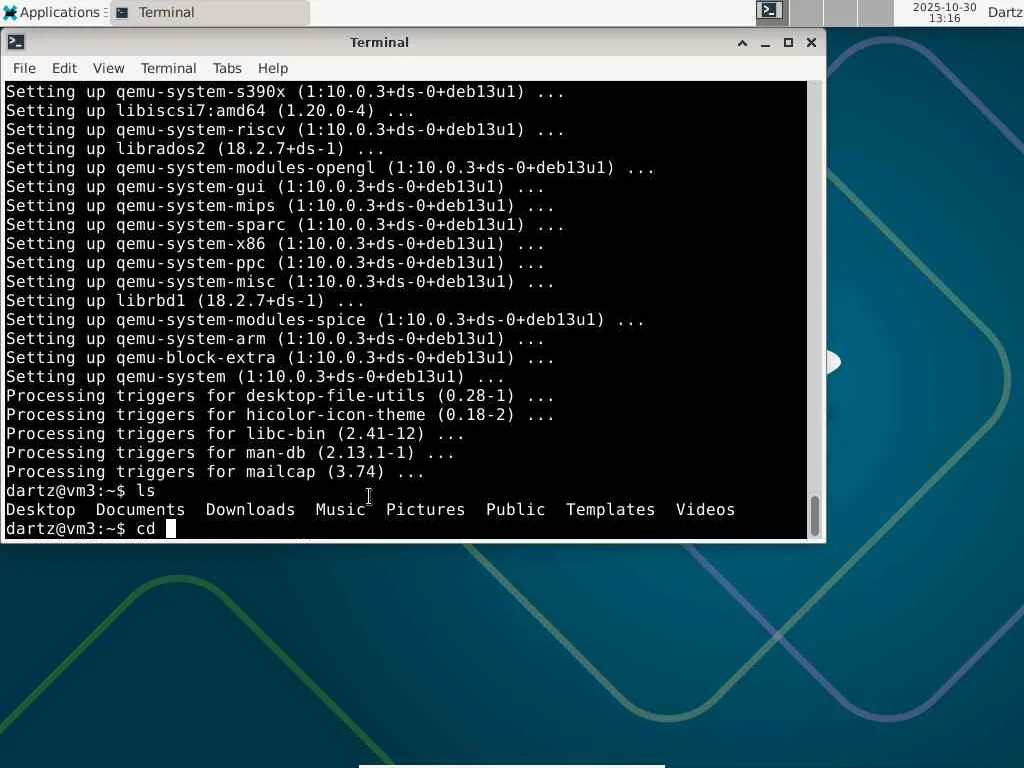This screenshot has height=768, width=1024.
Task: Click the 'qemu-block-extra' line
Action: click(x=280, y=357)
